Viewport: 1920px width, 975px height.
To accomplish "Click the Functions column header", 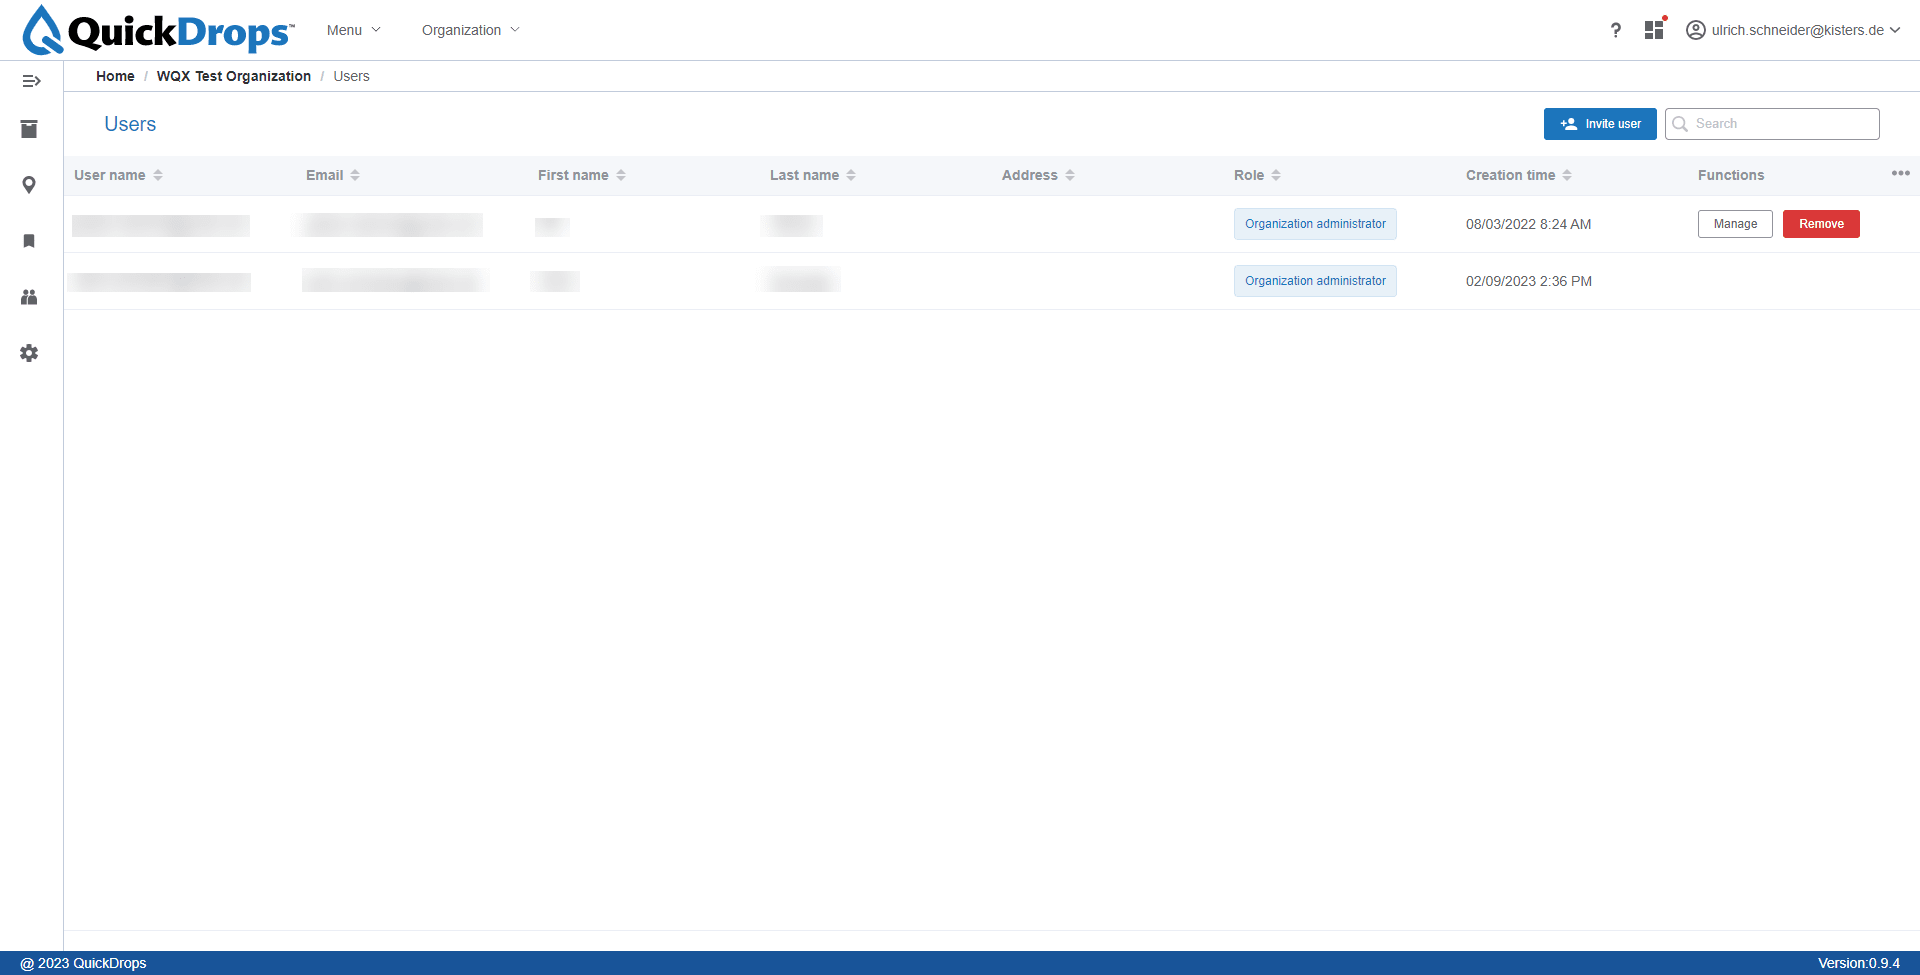I will click(1731, 175).
